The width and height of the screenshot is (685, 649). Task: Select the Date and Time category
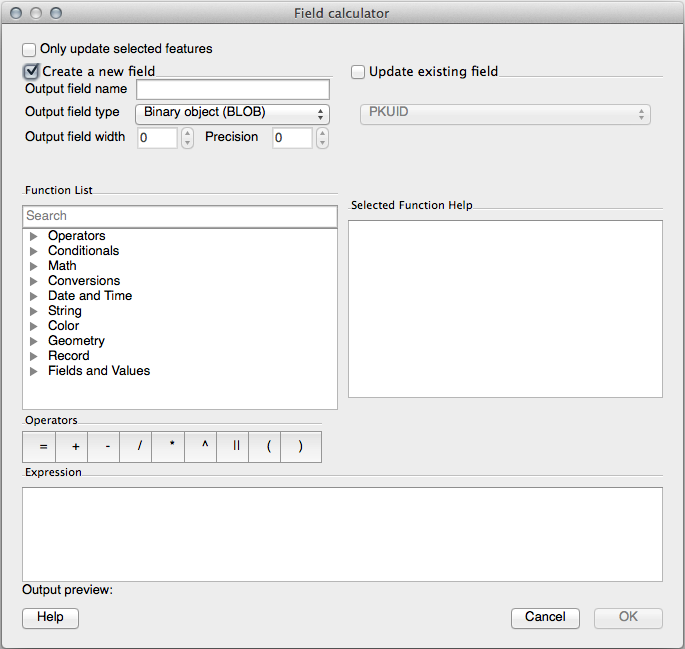[90, 296]
